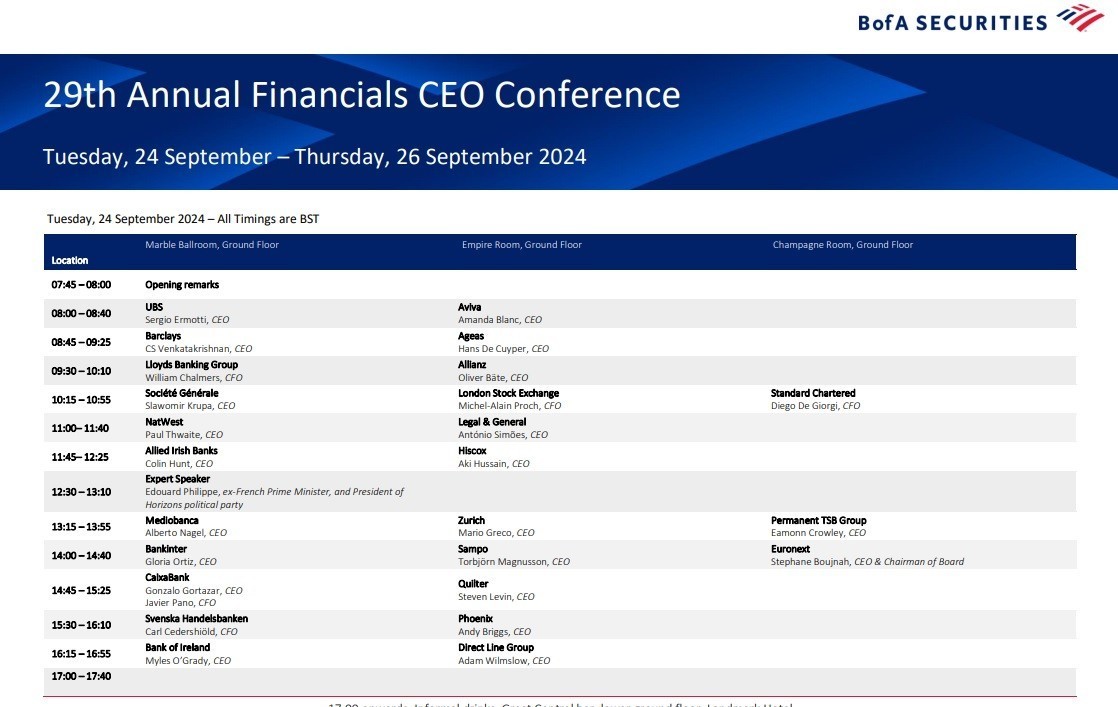Click the UBS session entry
Viewport: 1118px width, 707px height.
(x=154, y=307)
